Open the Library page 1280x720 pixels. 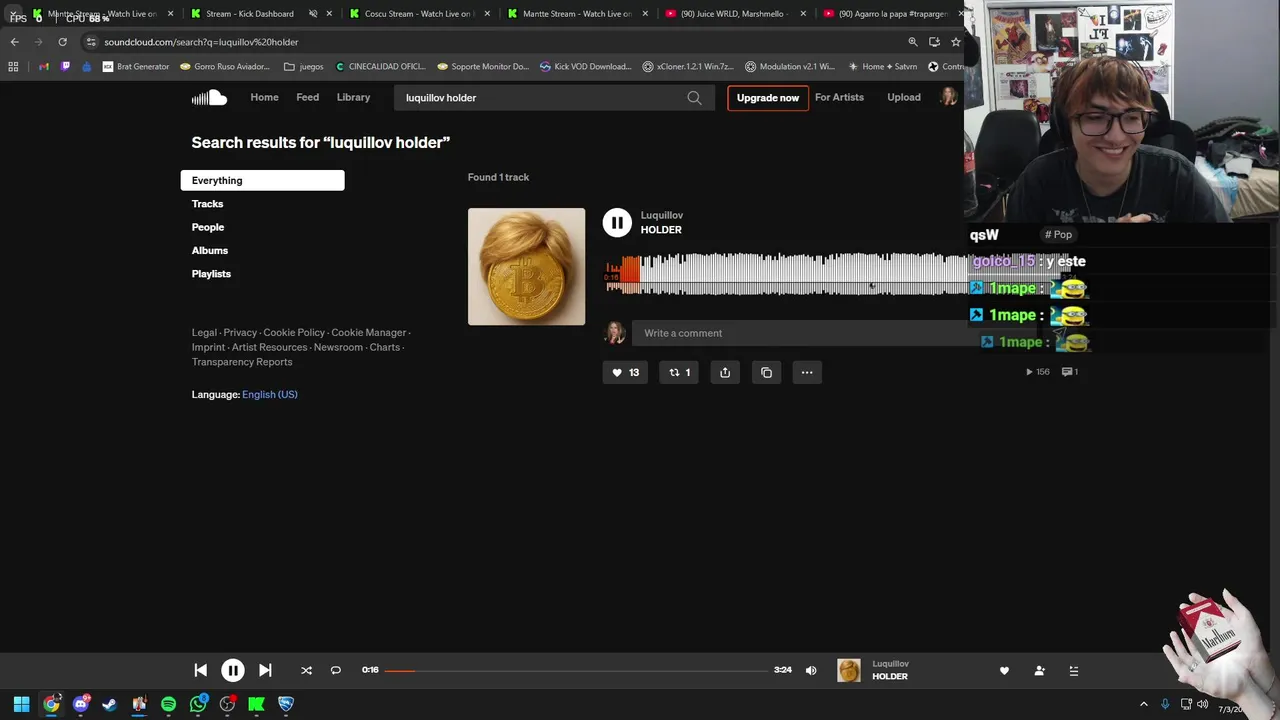353,98
